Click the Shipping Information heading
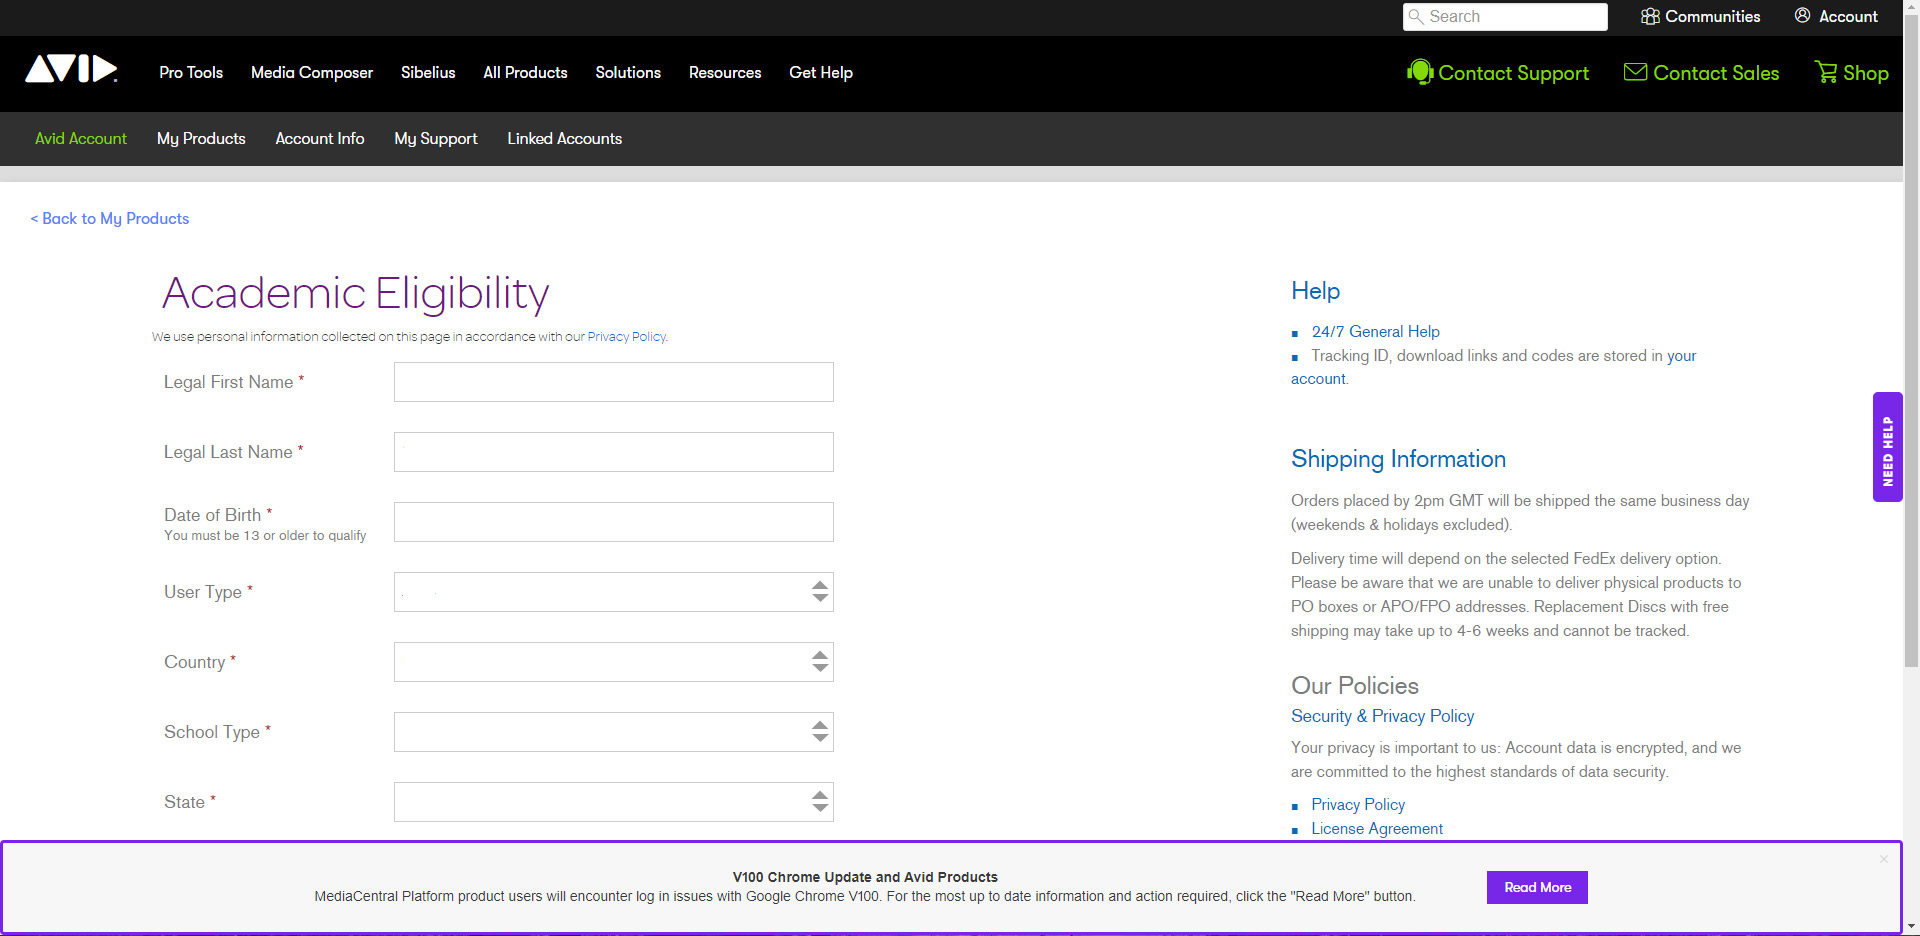Viewport: 1920px width, 936px height. click(1398, 459)
